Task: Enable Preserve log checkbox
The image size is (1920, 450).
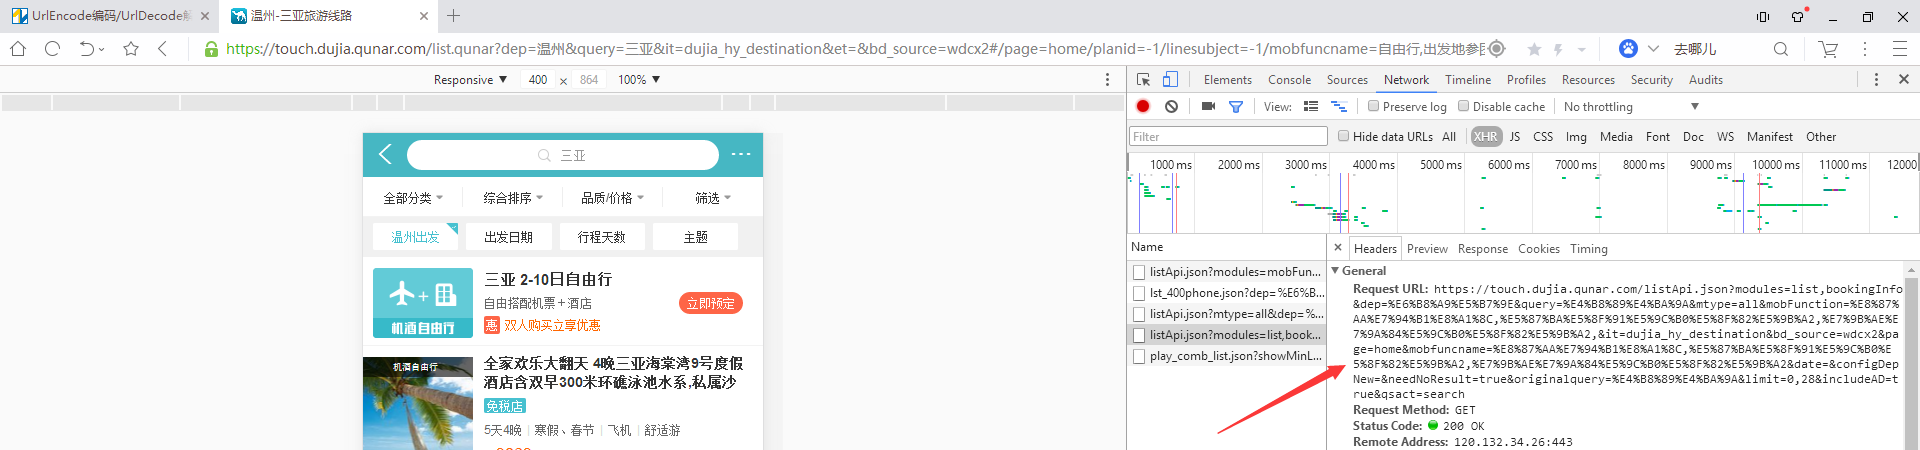Action: coord(1373,106)
